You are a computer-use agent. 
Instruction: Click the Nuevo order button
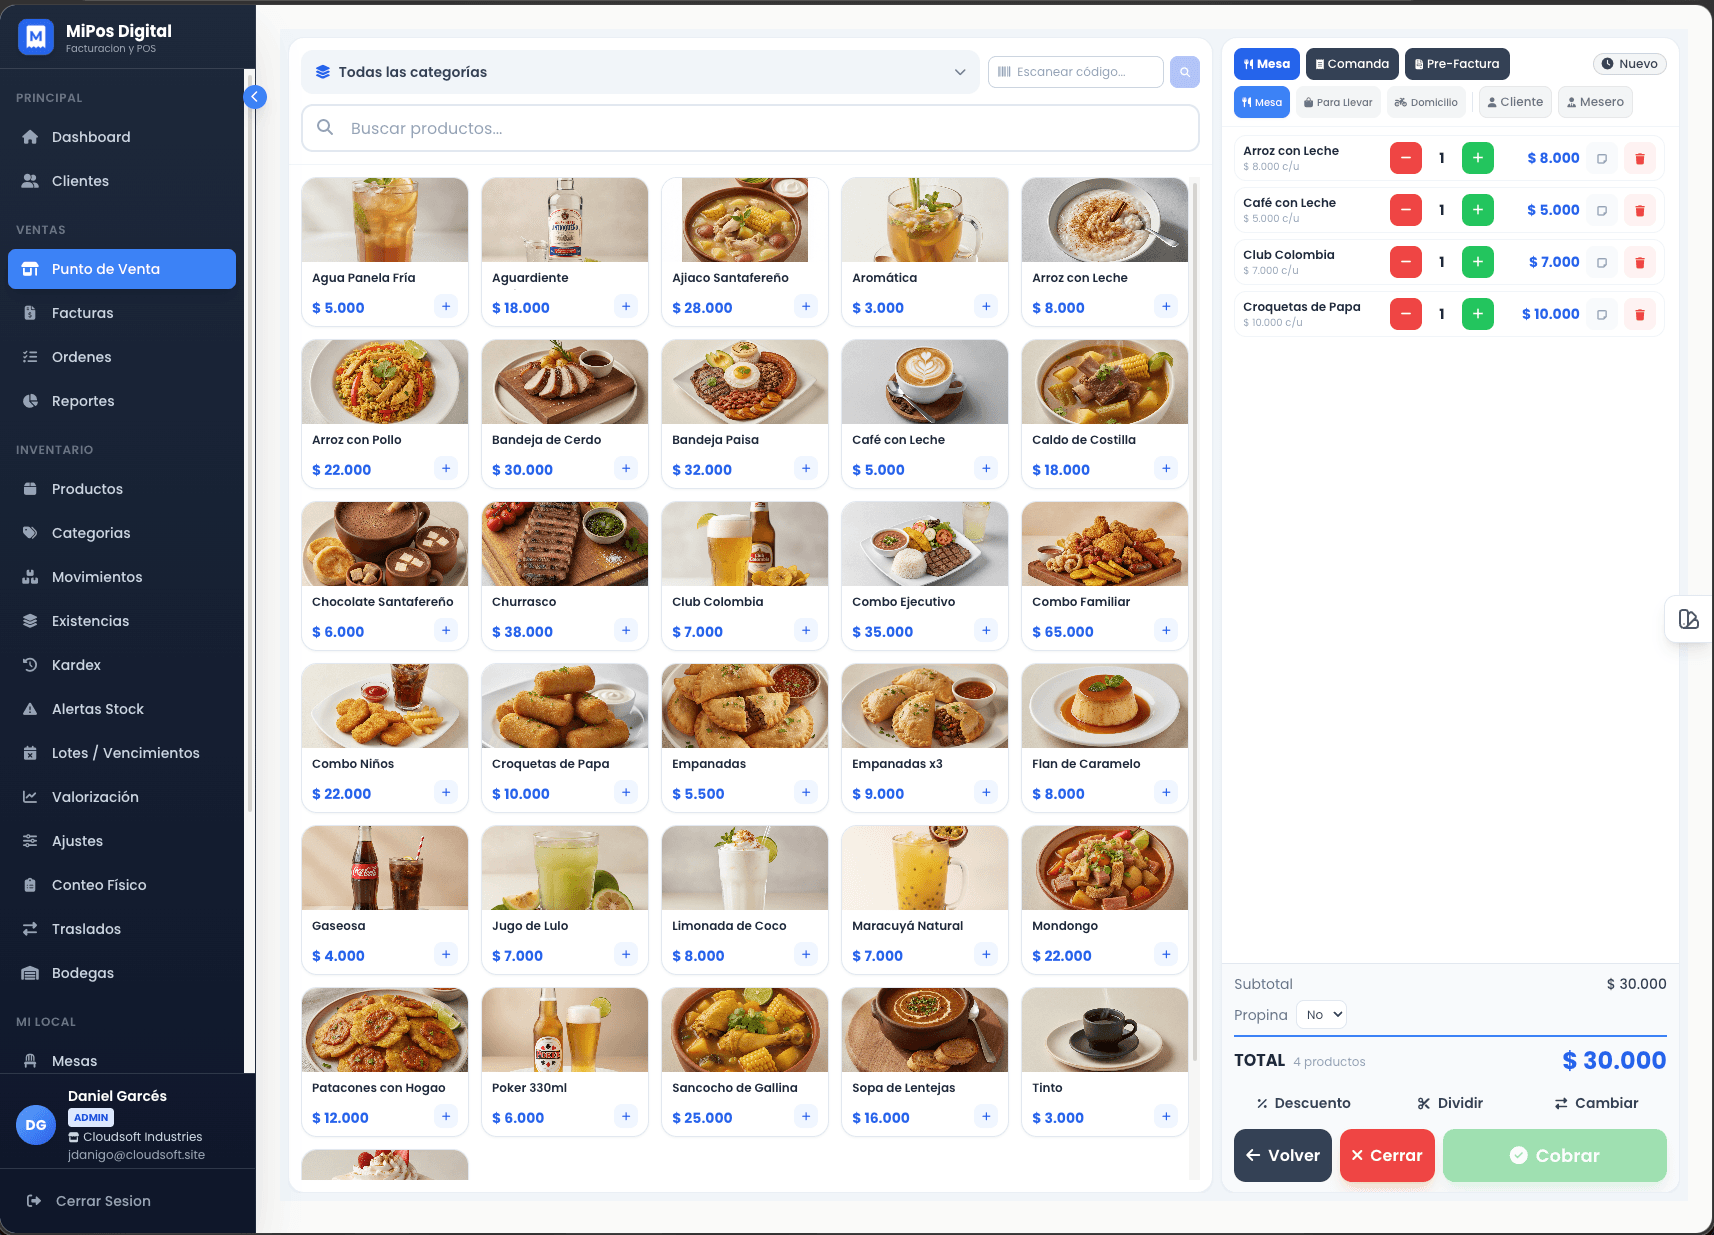(1630, 64)
